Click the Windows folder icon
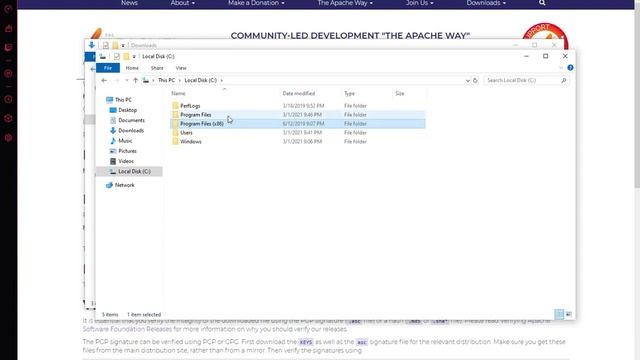 point(176,142)
